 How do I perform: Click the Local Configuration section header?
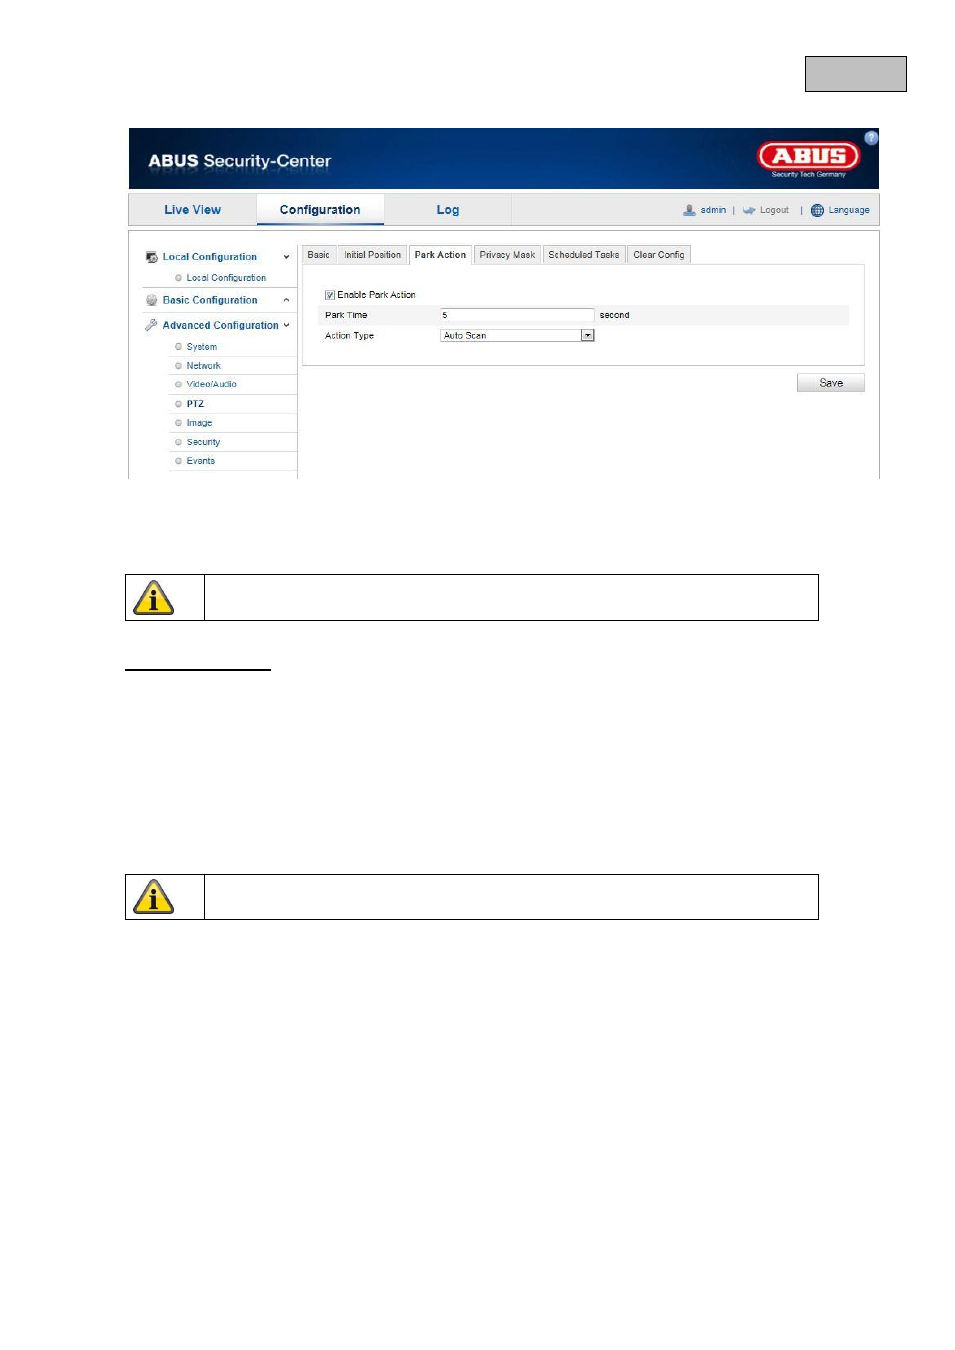(x=210, y=257)
